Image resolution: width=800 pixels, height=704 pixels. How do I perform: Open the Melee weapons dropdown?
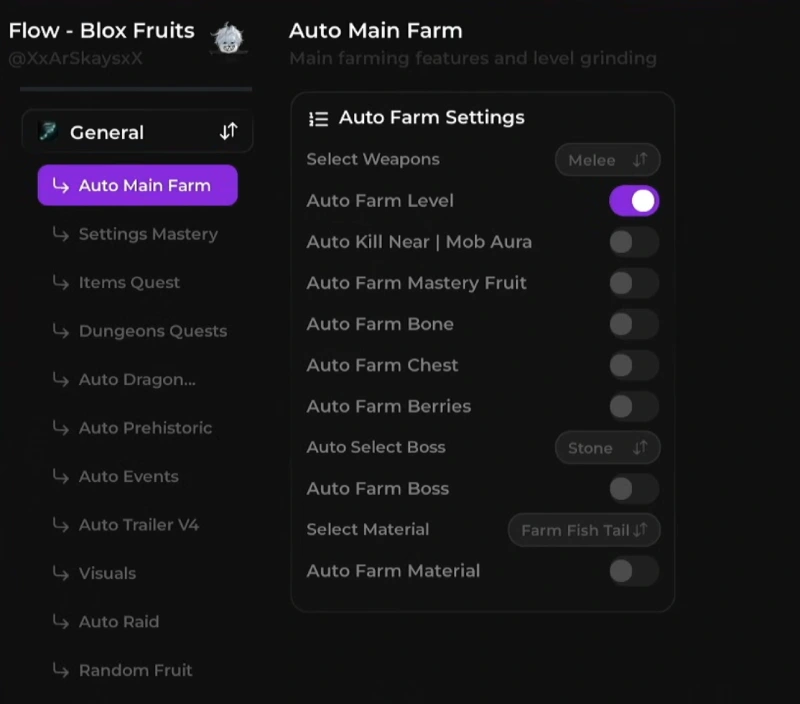click(x=607, y=159)
